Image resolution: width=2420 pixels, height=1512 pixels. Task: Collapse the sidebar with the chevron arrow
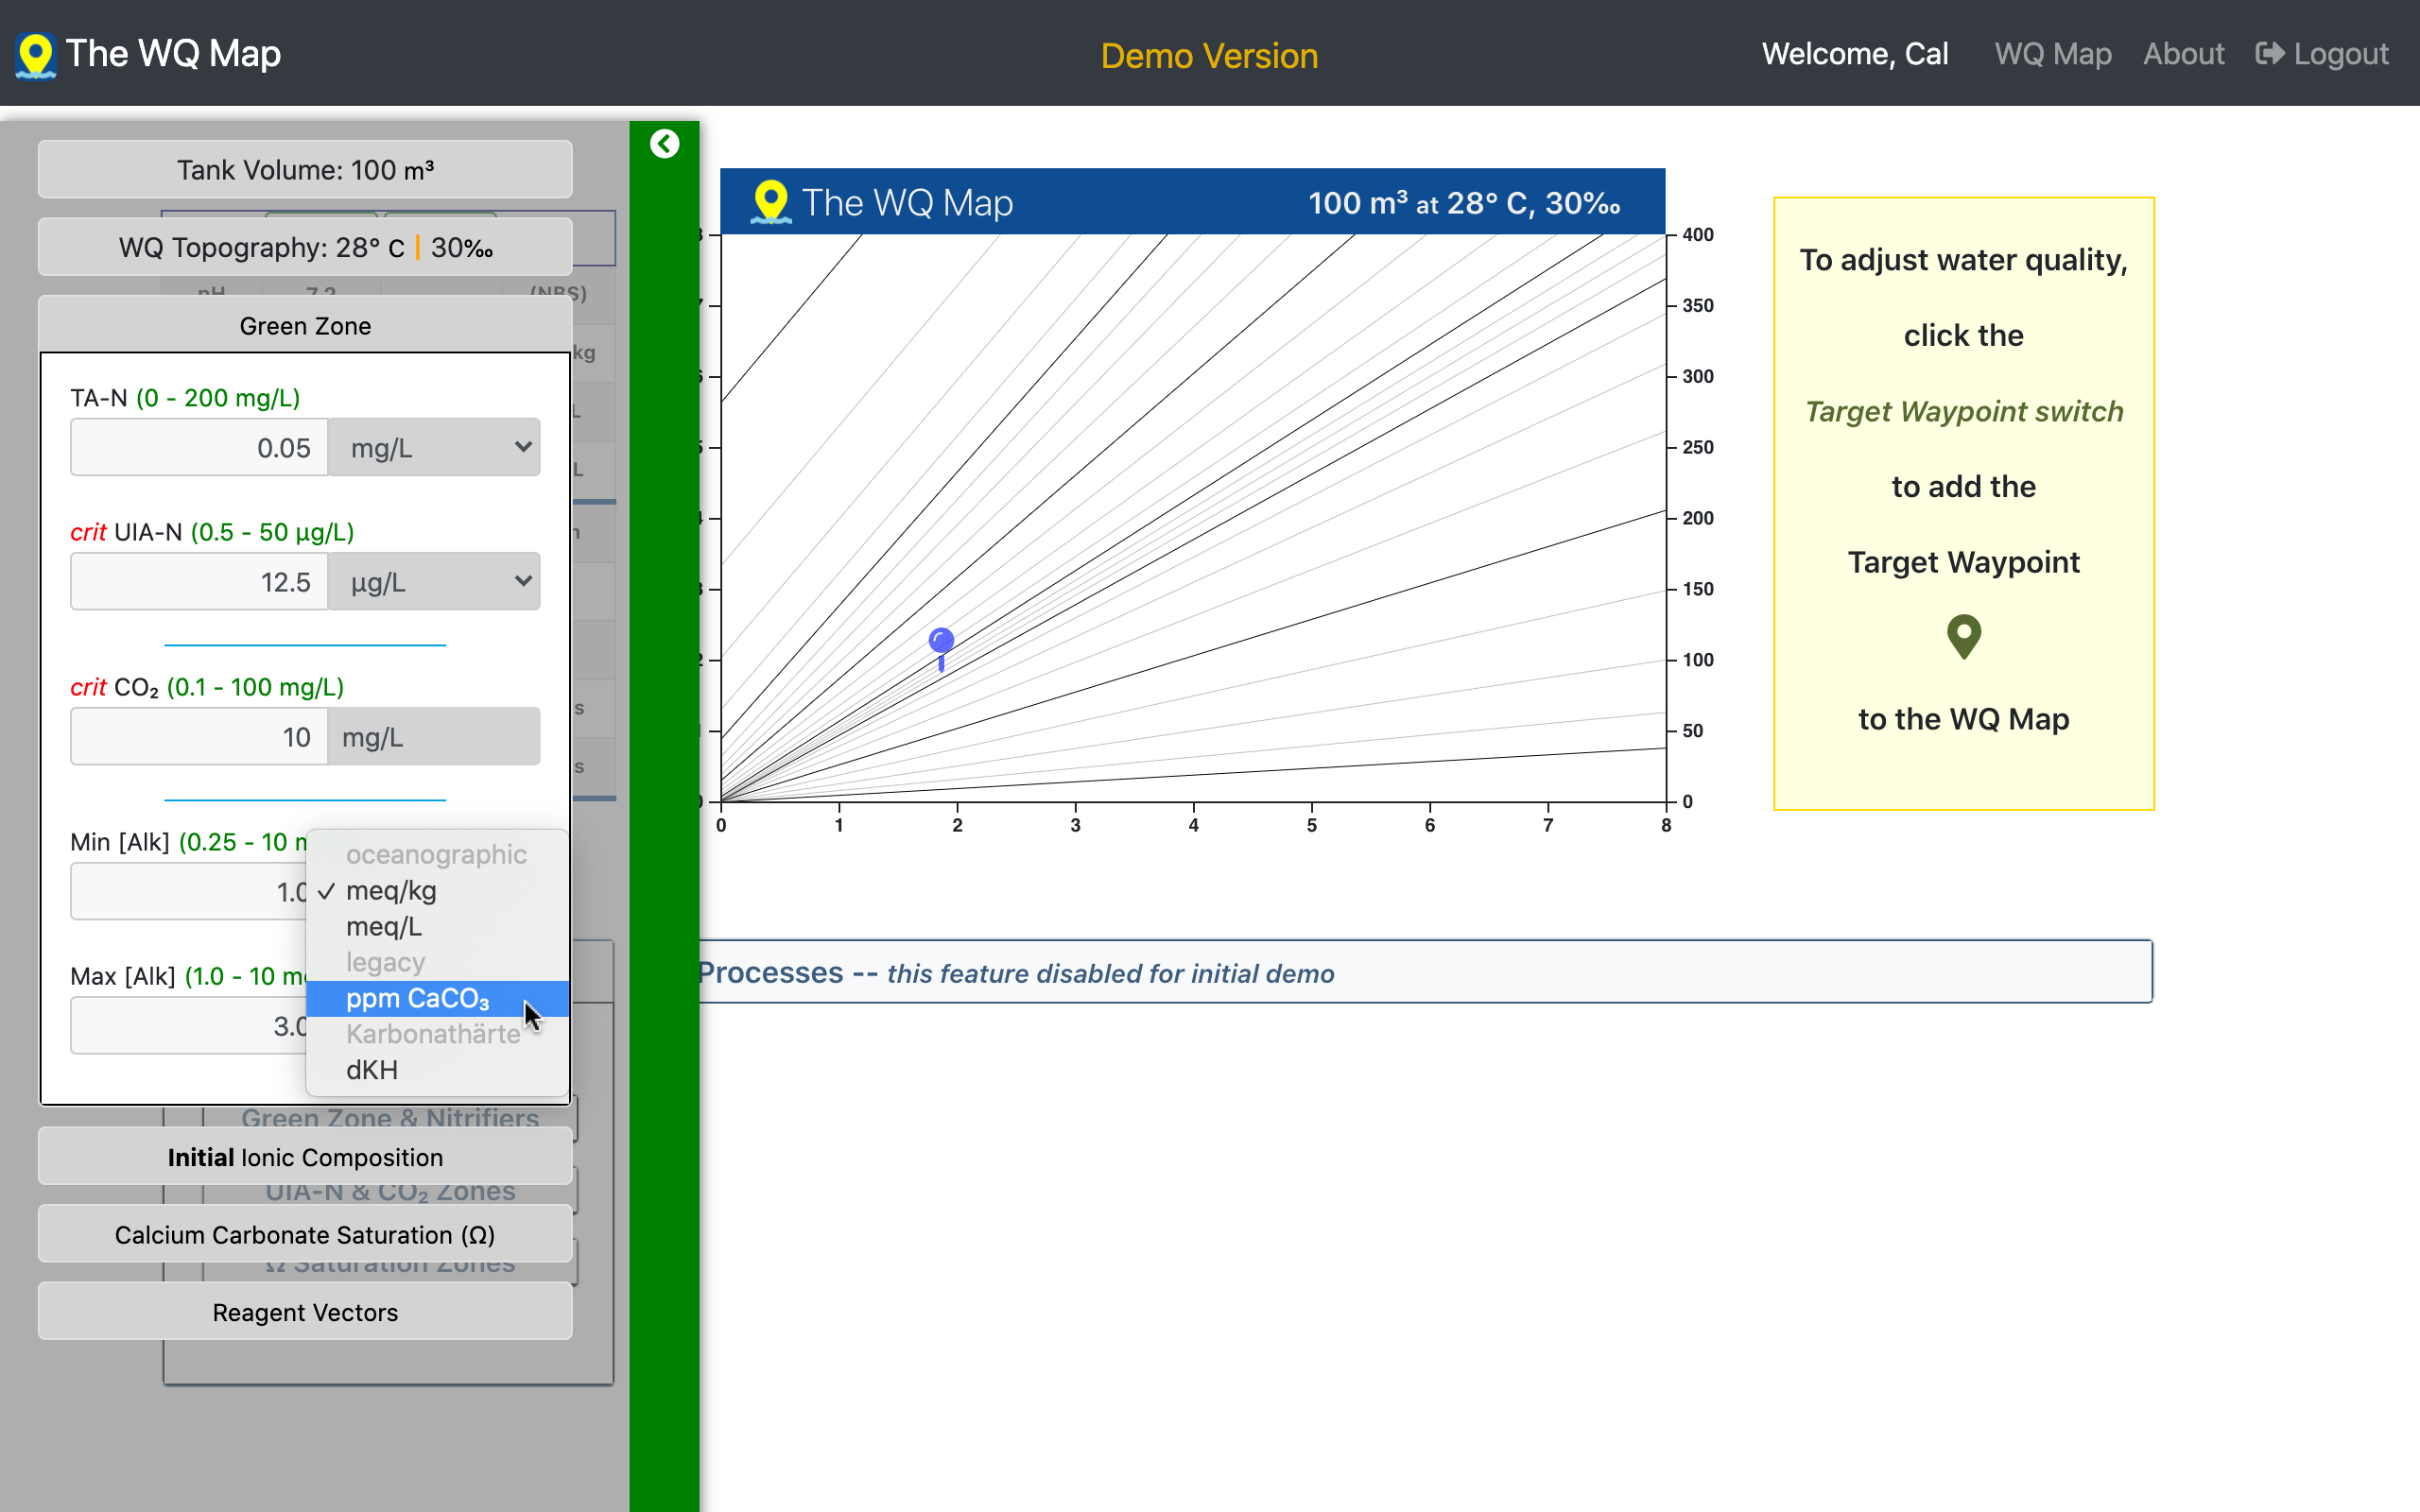tap(664, 144)
